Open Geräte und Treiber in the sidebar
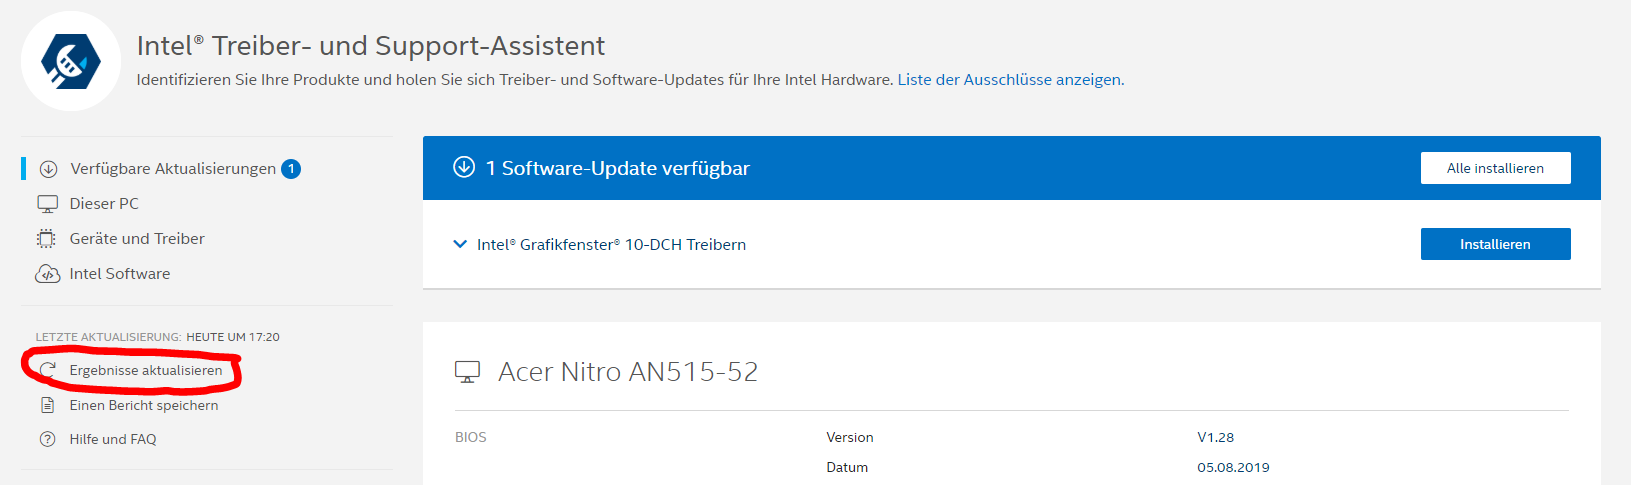The height and width of the screenshot is (485, 1631). (x=137, y=239)
